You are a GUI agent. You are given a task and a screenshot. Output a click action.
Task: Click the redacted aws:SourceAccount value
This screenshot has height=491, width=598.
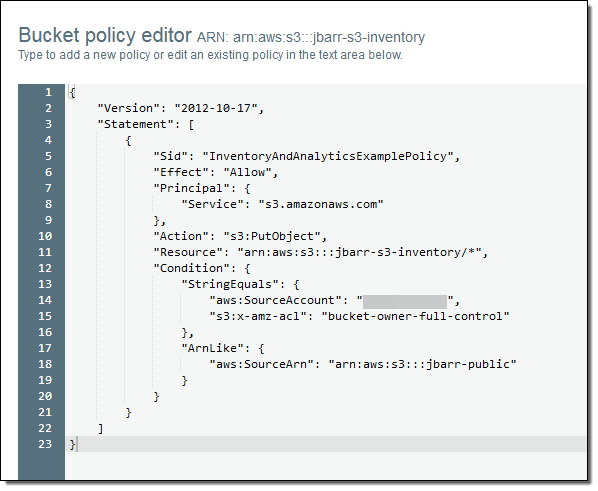point(405,301)
